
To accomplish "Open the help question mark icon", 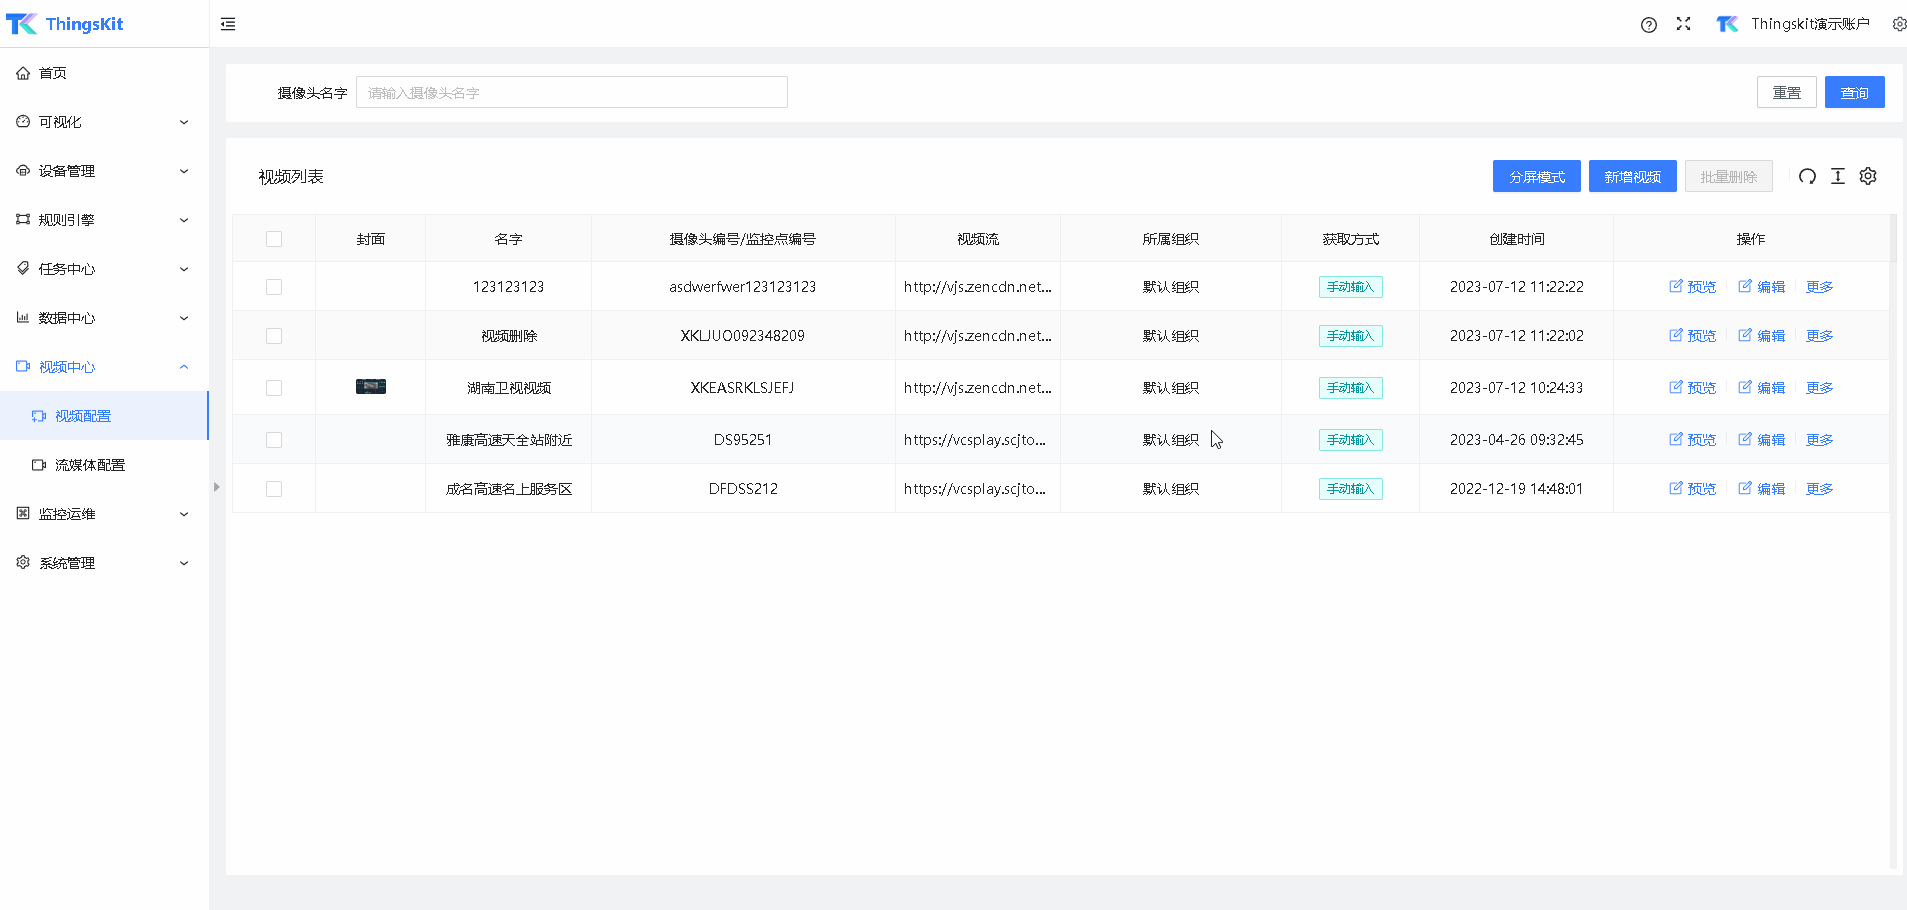I will click(x=1649, y=25).
